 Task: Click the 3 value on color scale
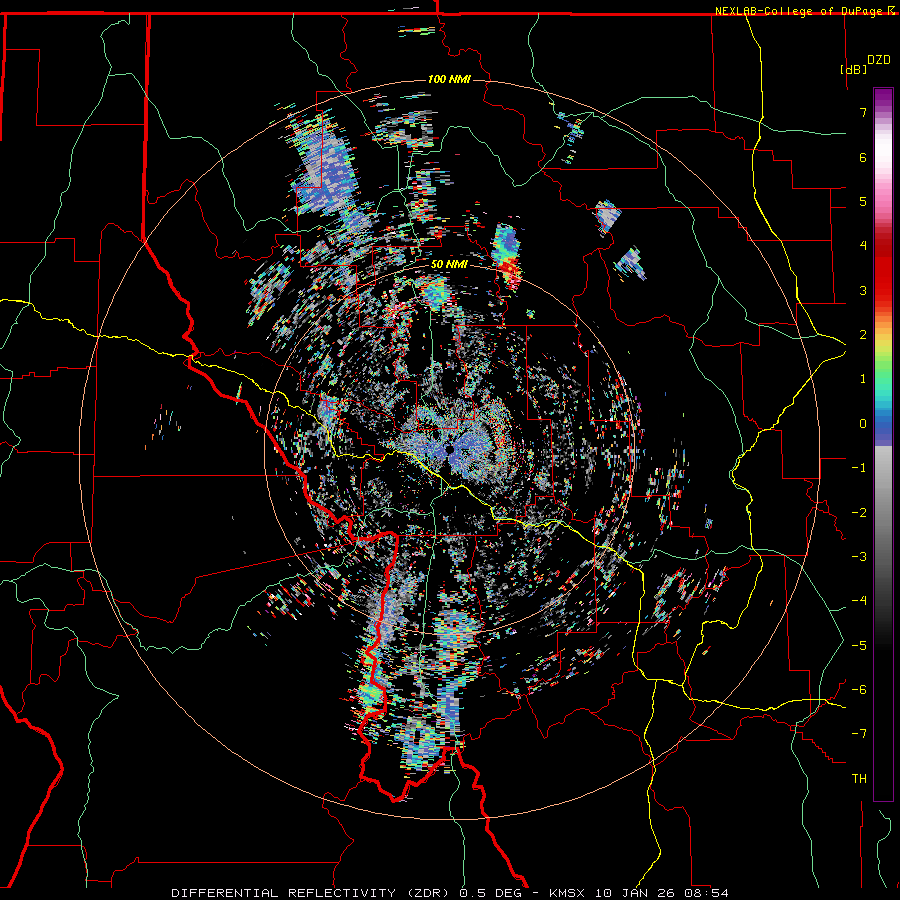[x=863, y=290]
